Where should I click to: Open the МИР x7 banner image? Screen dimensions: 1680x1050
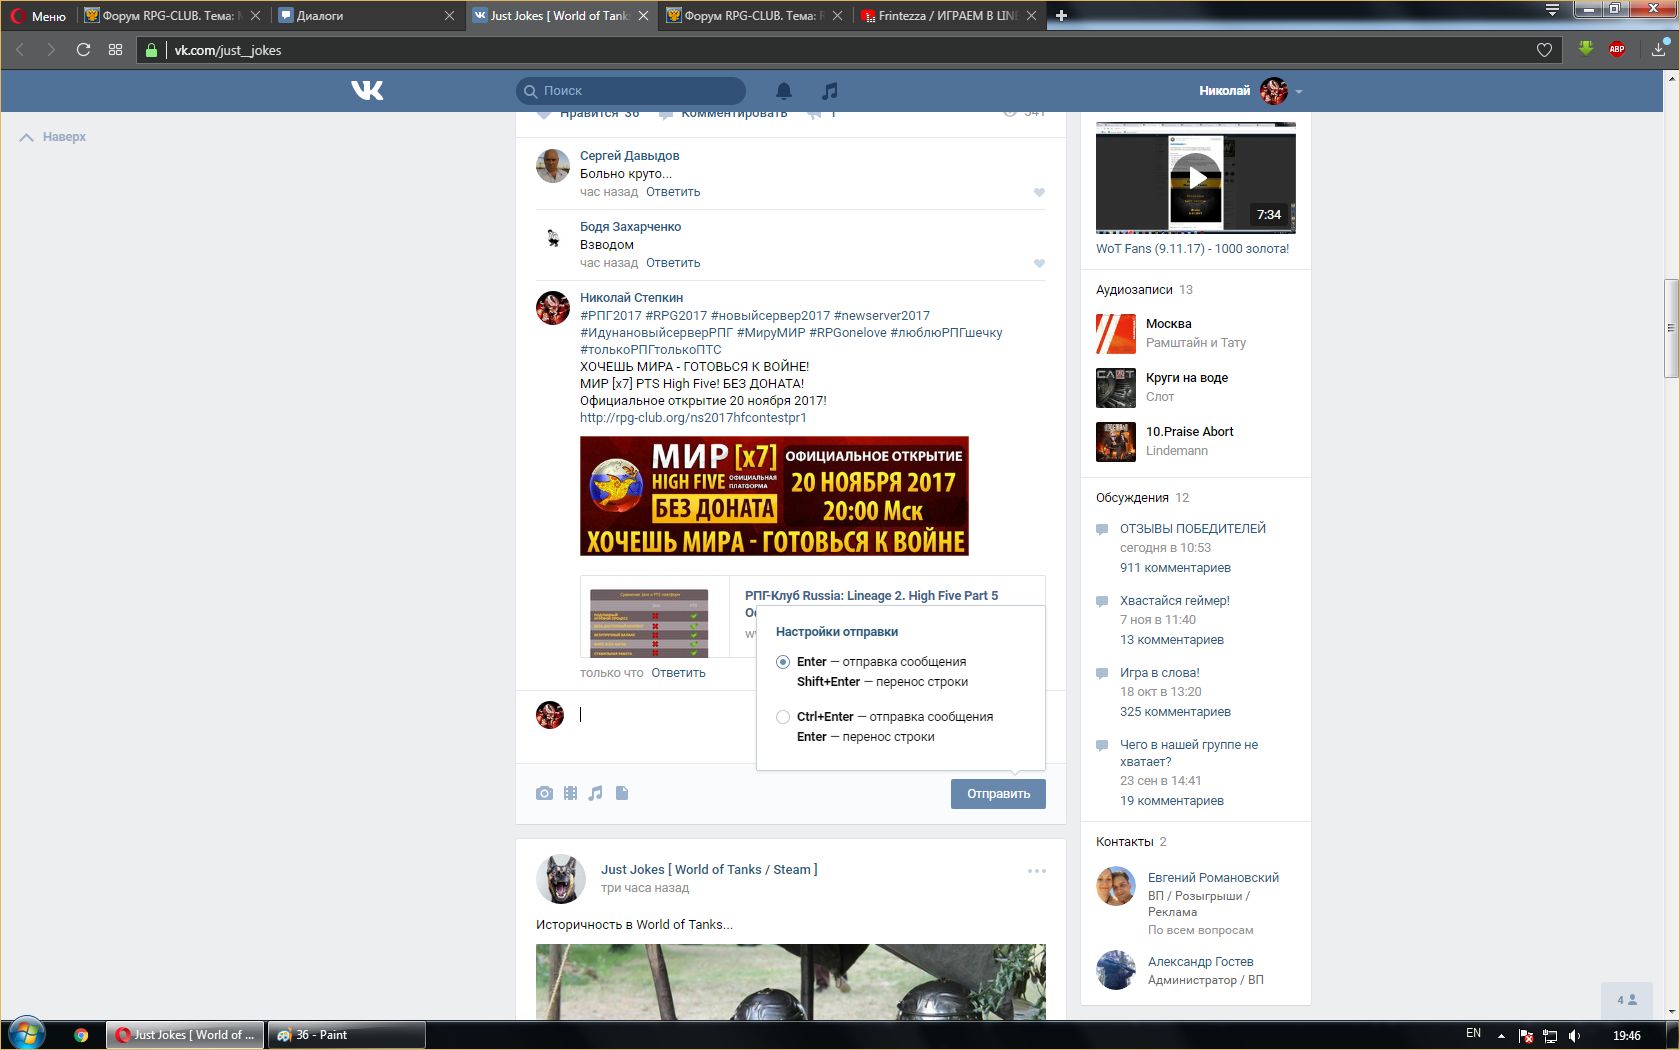click(x=774, y=496)
